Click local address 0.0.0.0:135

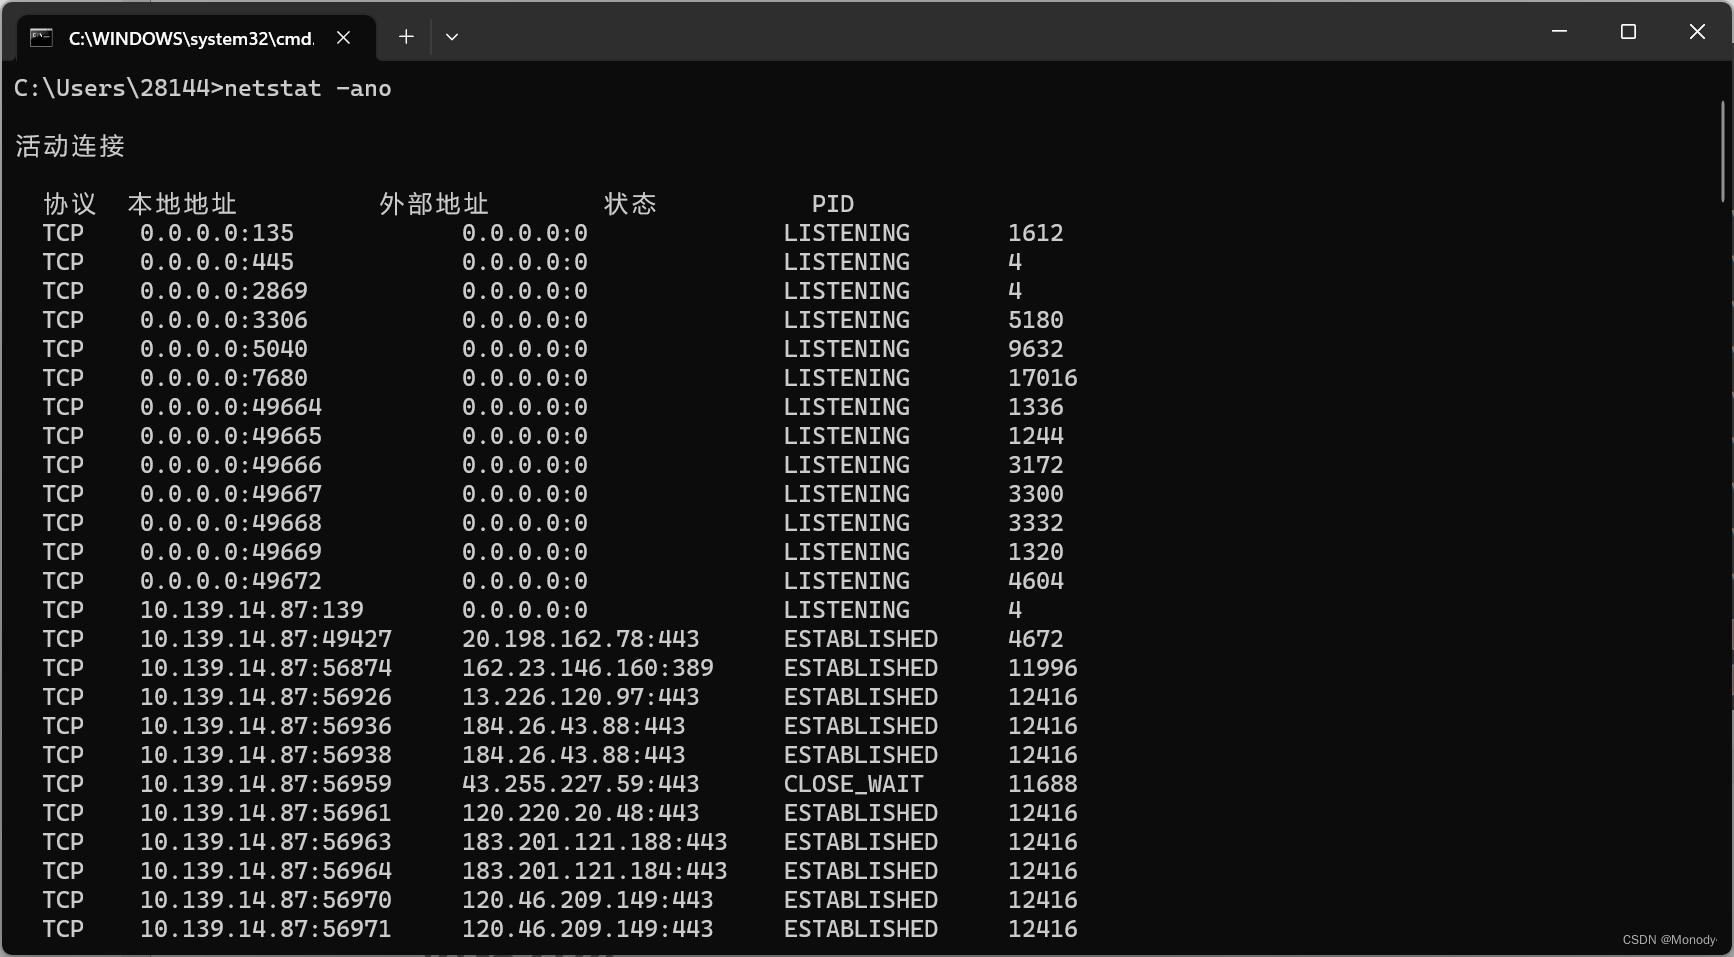[217, 233]
